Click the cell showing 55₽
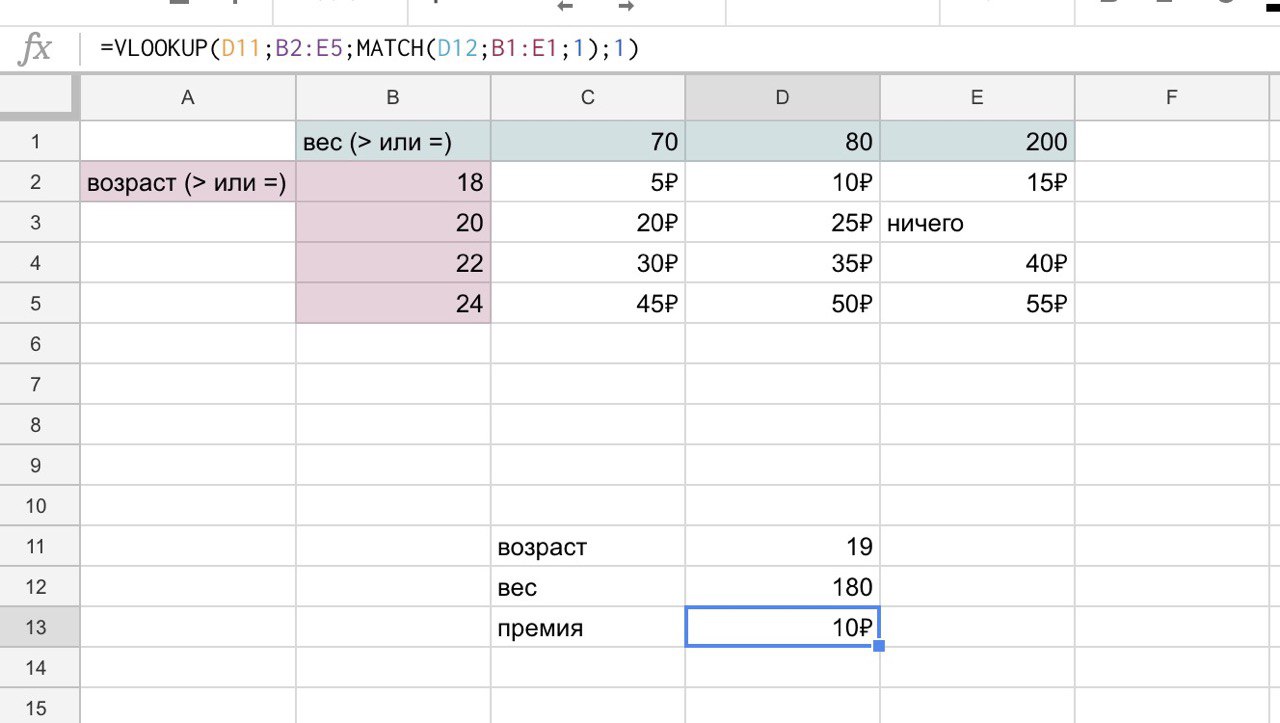Image resolution: width=1280 pixels, height=723 pixels. 977,304
